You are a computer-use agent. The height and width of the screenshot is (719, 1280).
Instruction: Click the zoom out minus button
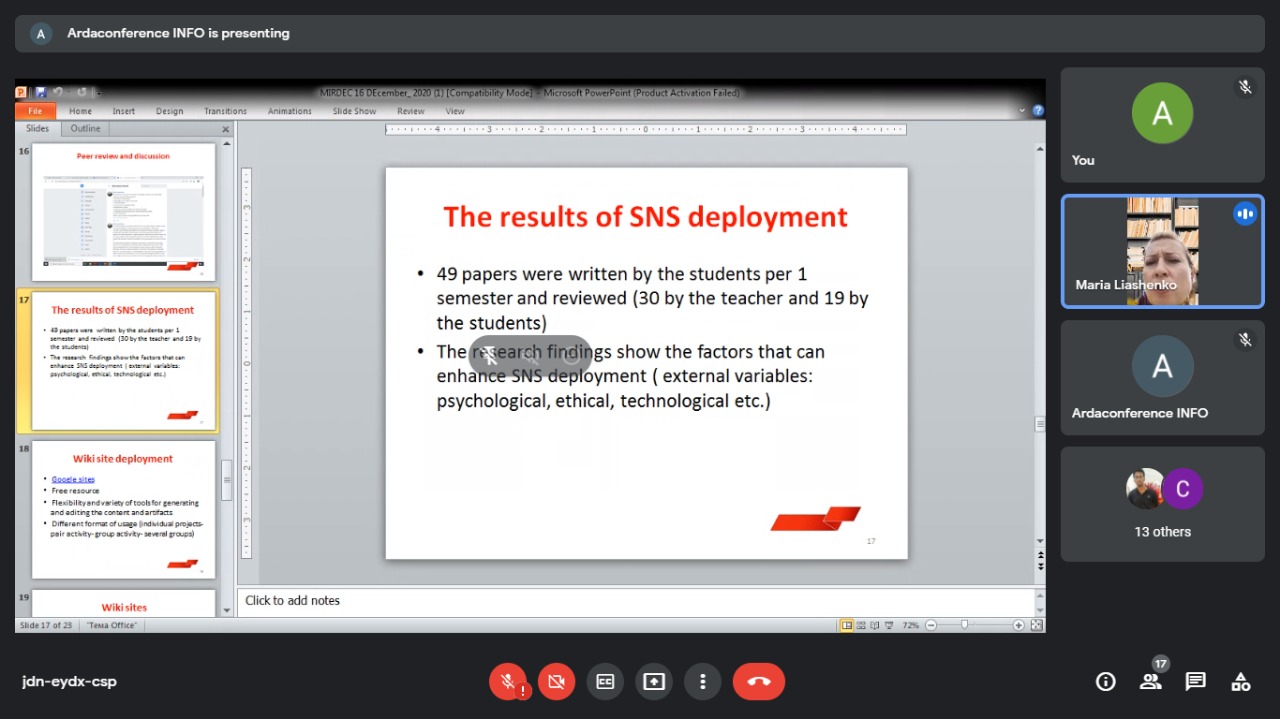coord(931,625)
